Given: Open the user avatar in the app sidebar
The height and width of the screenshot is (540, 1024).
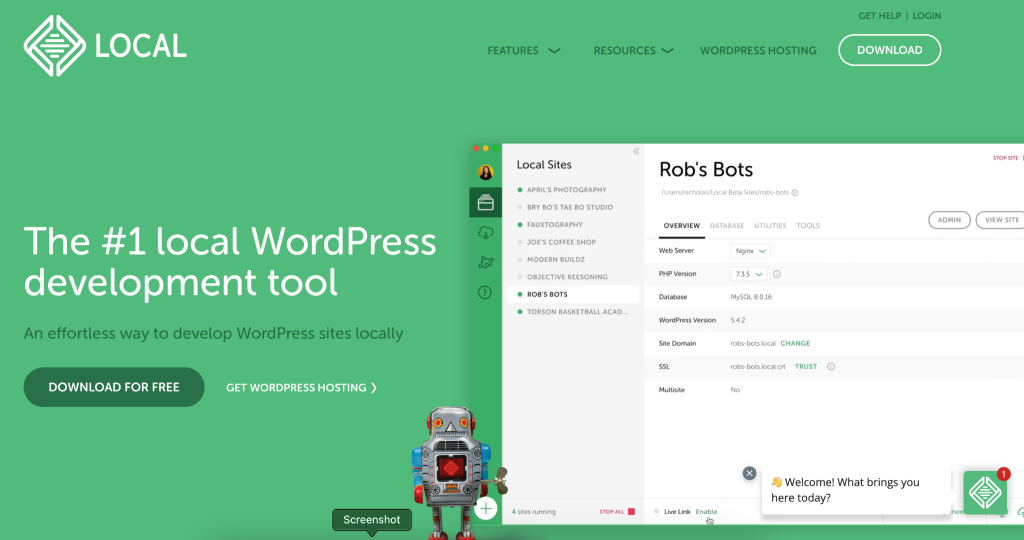Looking at the screenshot, I should (x=485, y=172).
